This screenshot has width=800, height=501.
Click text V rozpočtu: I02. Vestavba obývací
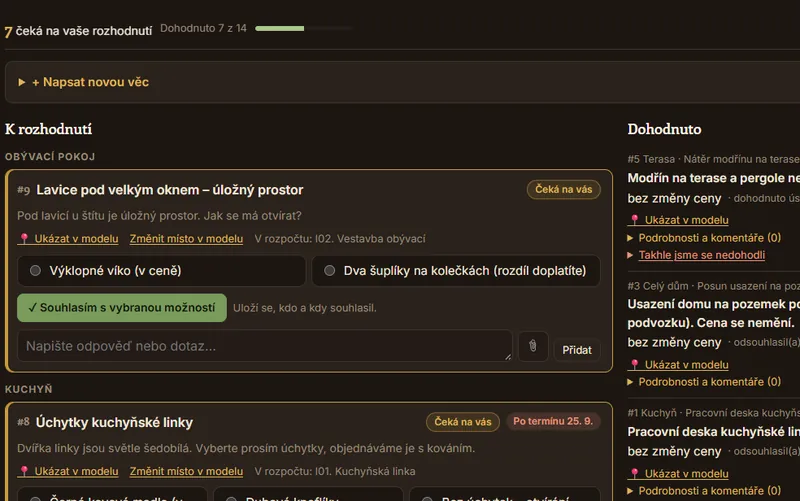click(340, 239)
